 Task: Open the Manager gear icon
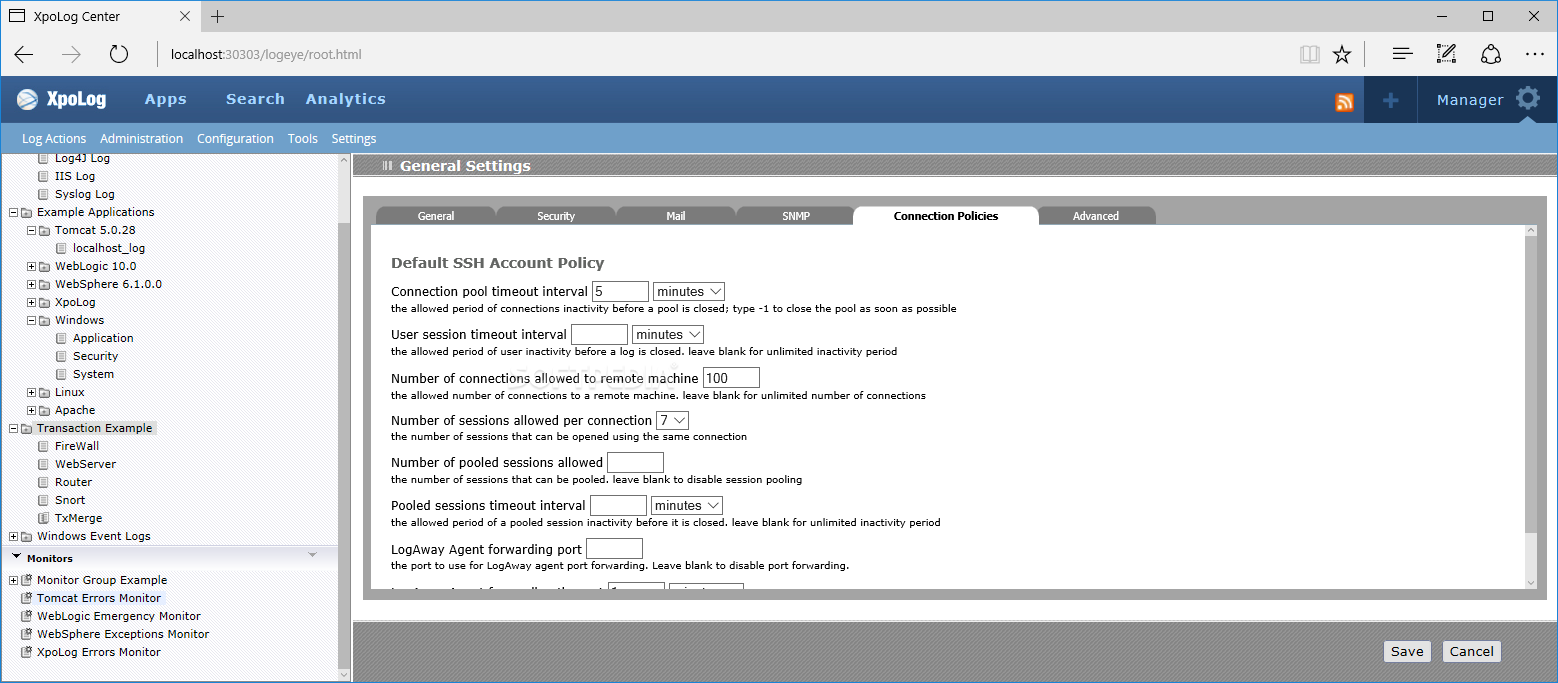(1528, 99)
